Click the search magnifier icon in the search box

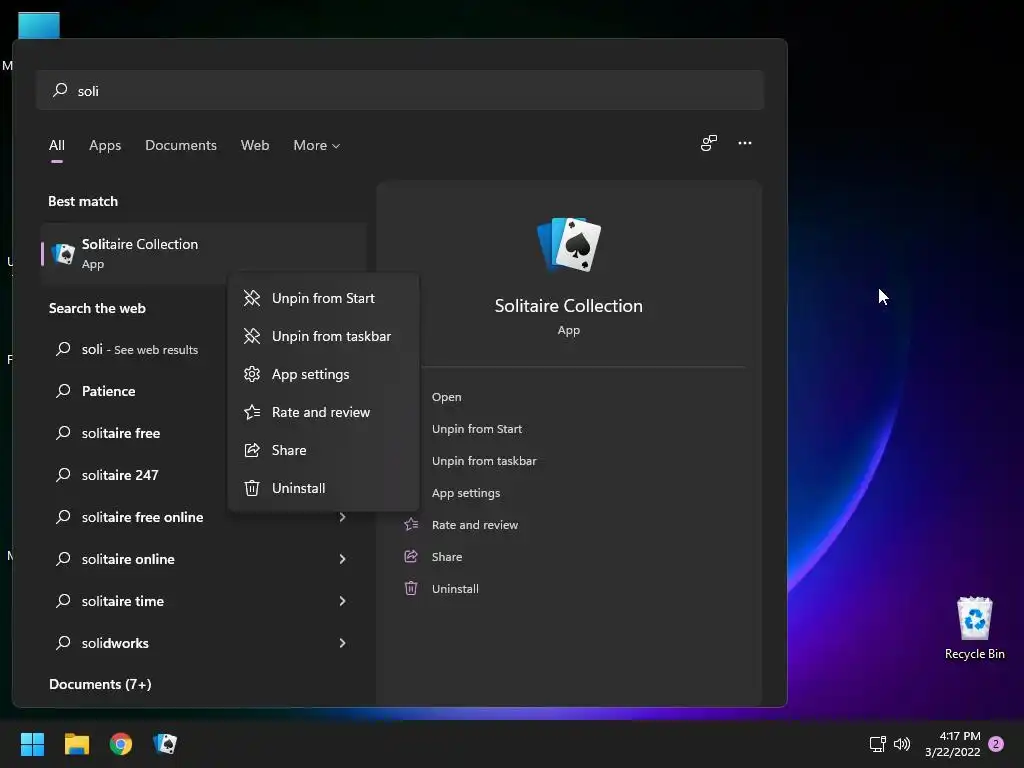[x=60, y=90]
